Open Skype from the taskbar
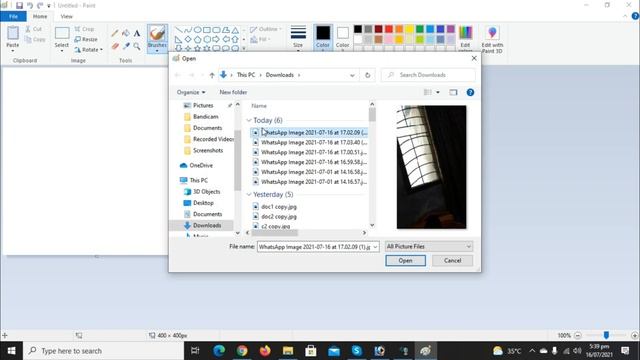Screen dimensions: 640x360 coord(357,351)
